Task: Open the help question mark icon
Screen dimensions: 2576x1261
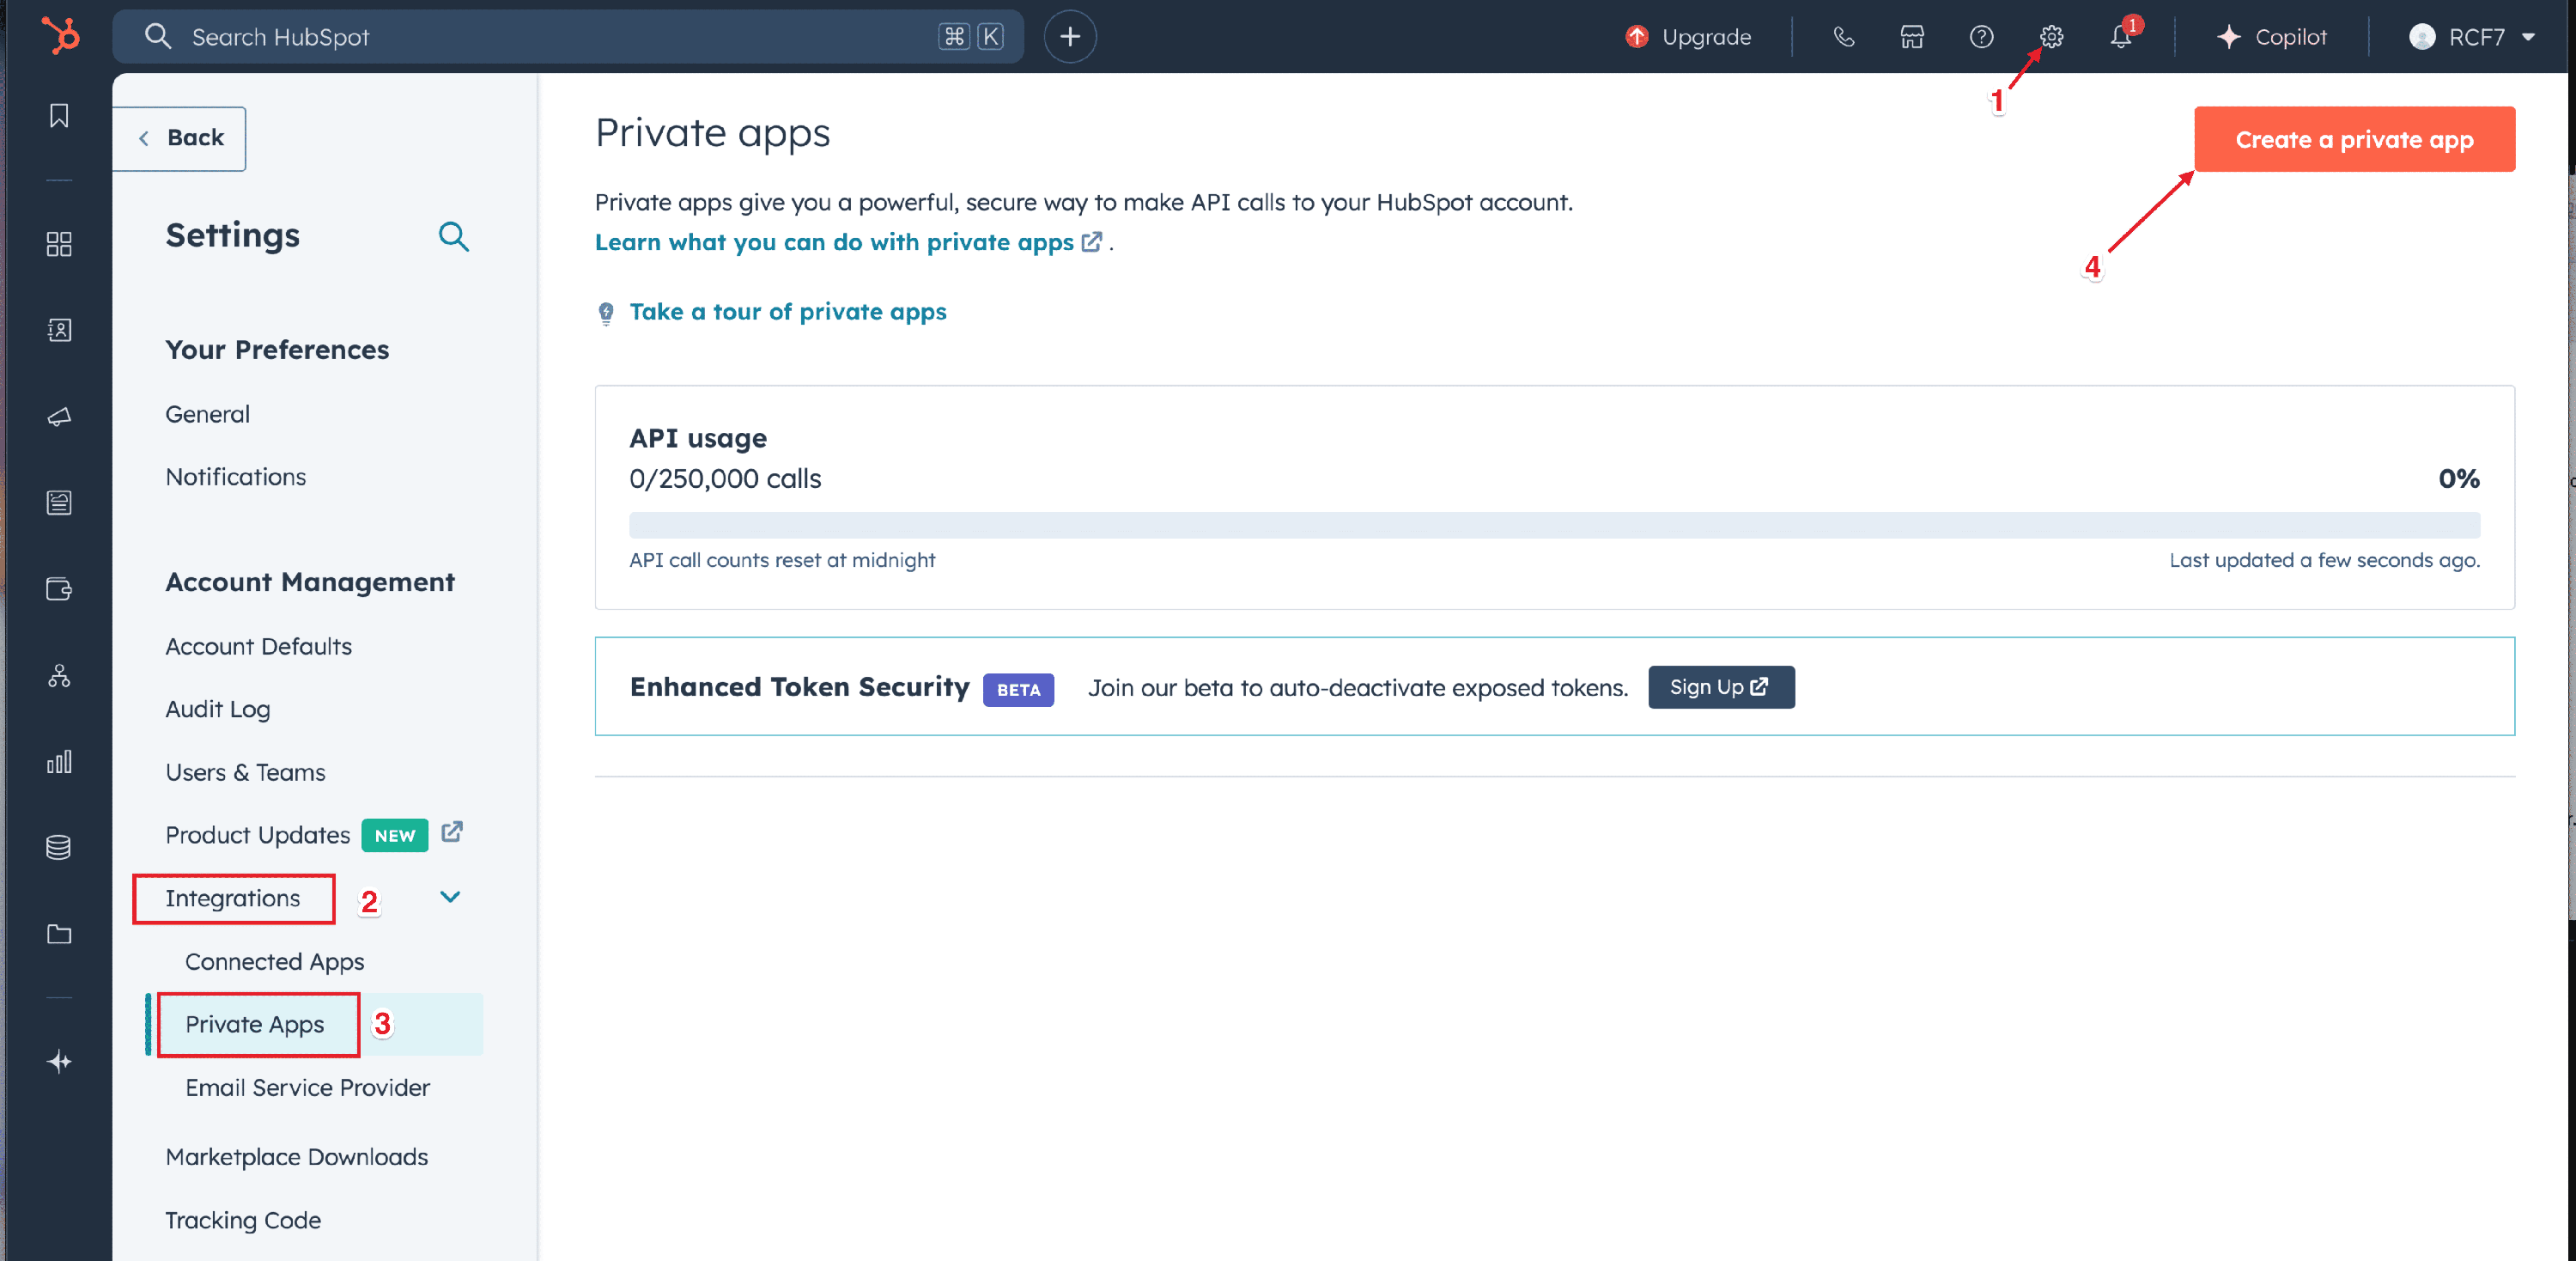Action: click(x=1981, y=37)
